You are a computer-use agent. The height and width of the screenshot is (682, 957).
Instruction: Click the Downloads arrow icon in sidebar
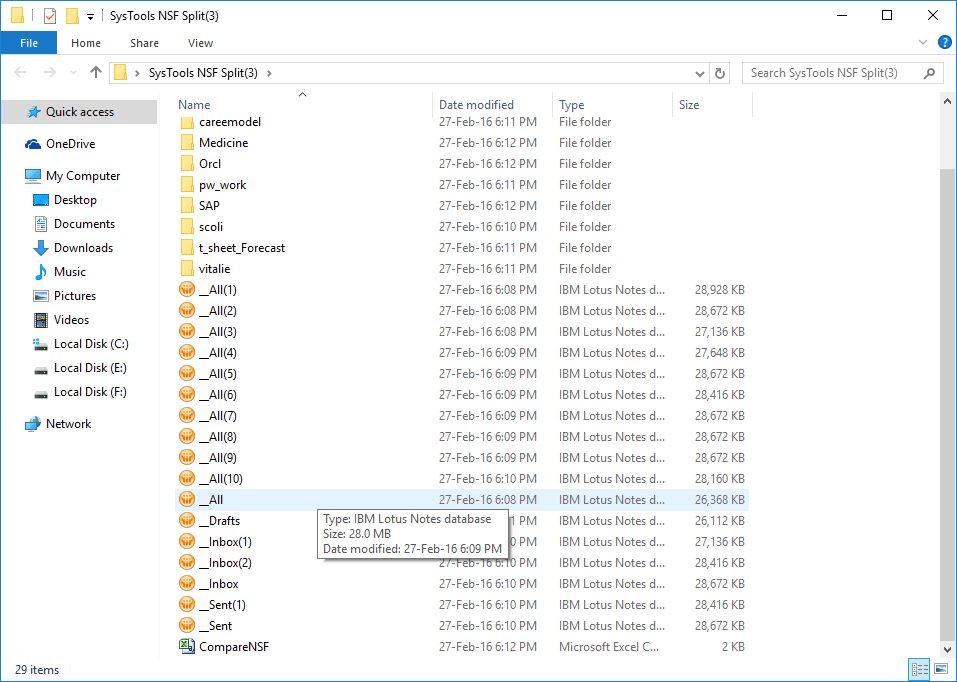coord(41,248)
